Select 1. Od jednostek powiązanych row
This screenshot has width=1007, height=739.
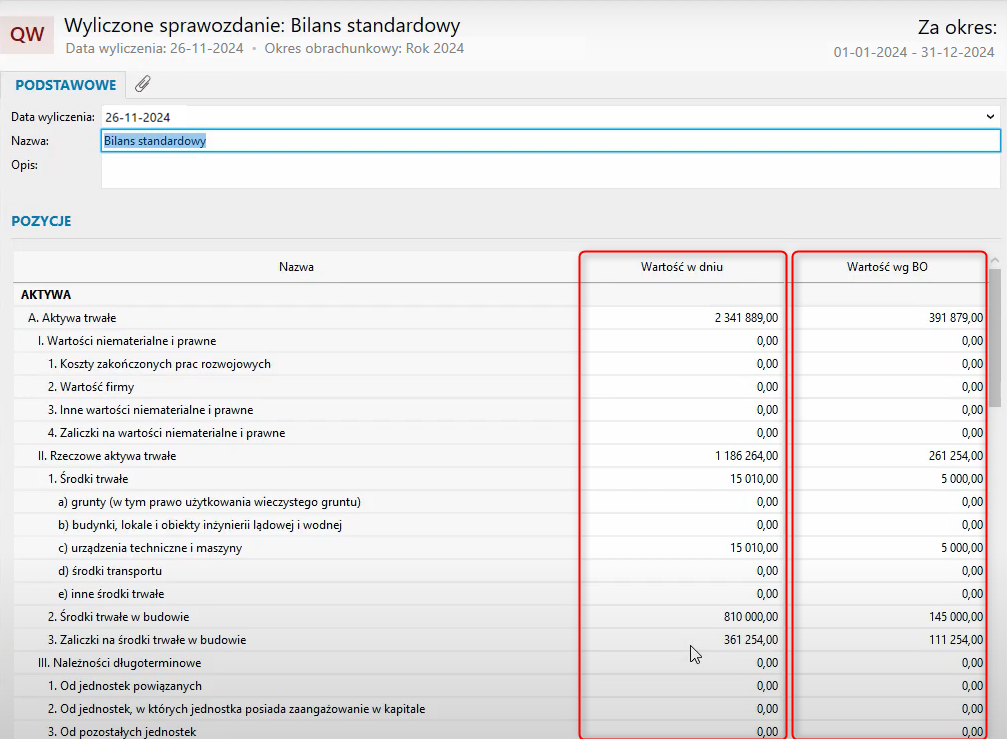click(500, 686)
